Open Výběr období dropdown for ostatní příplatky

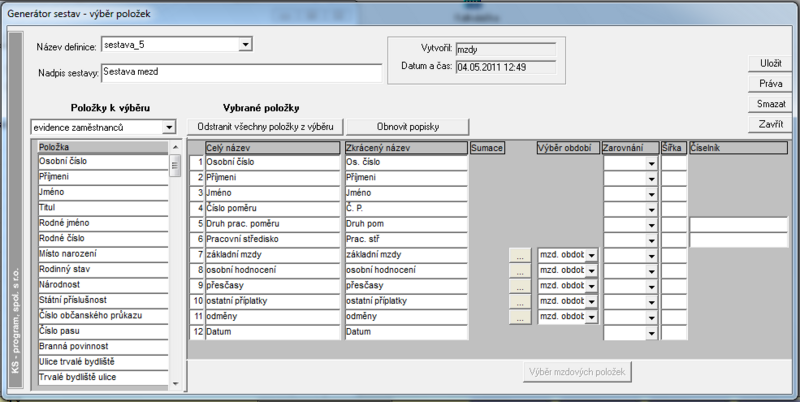[x=591, y=302]
